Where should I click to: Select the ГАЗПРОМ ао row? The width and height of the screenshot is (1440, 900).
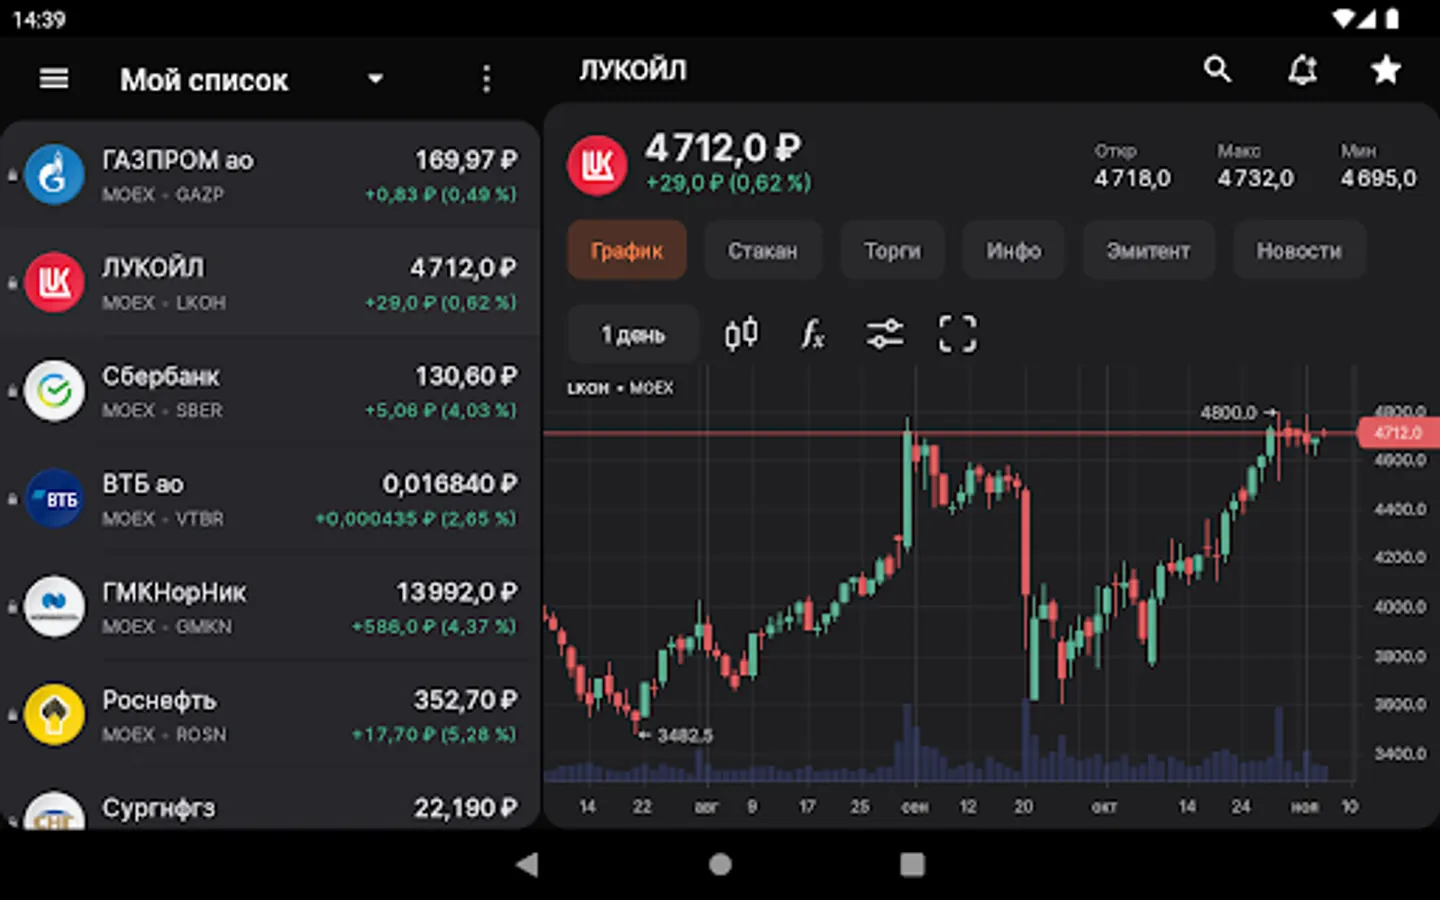pyautogui.click(x=270, y=175)
